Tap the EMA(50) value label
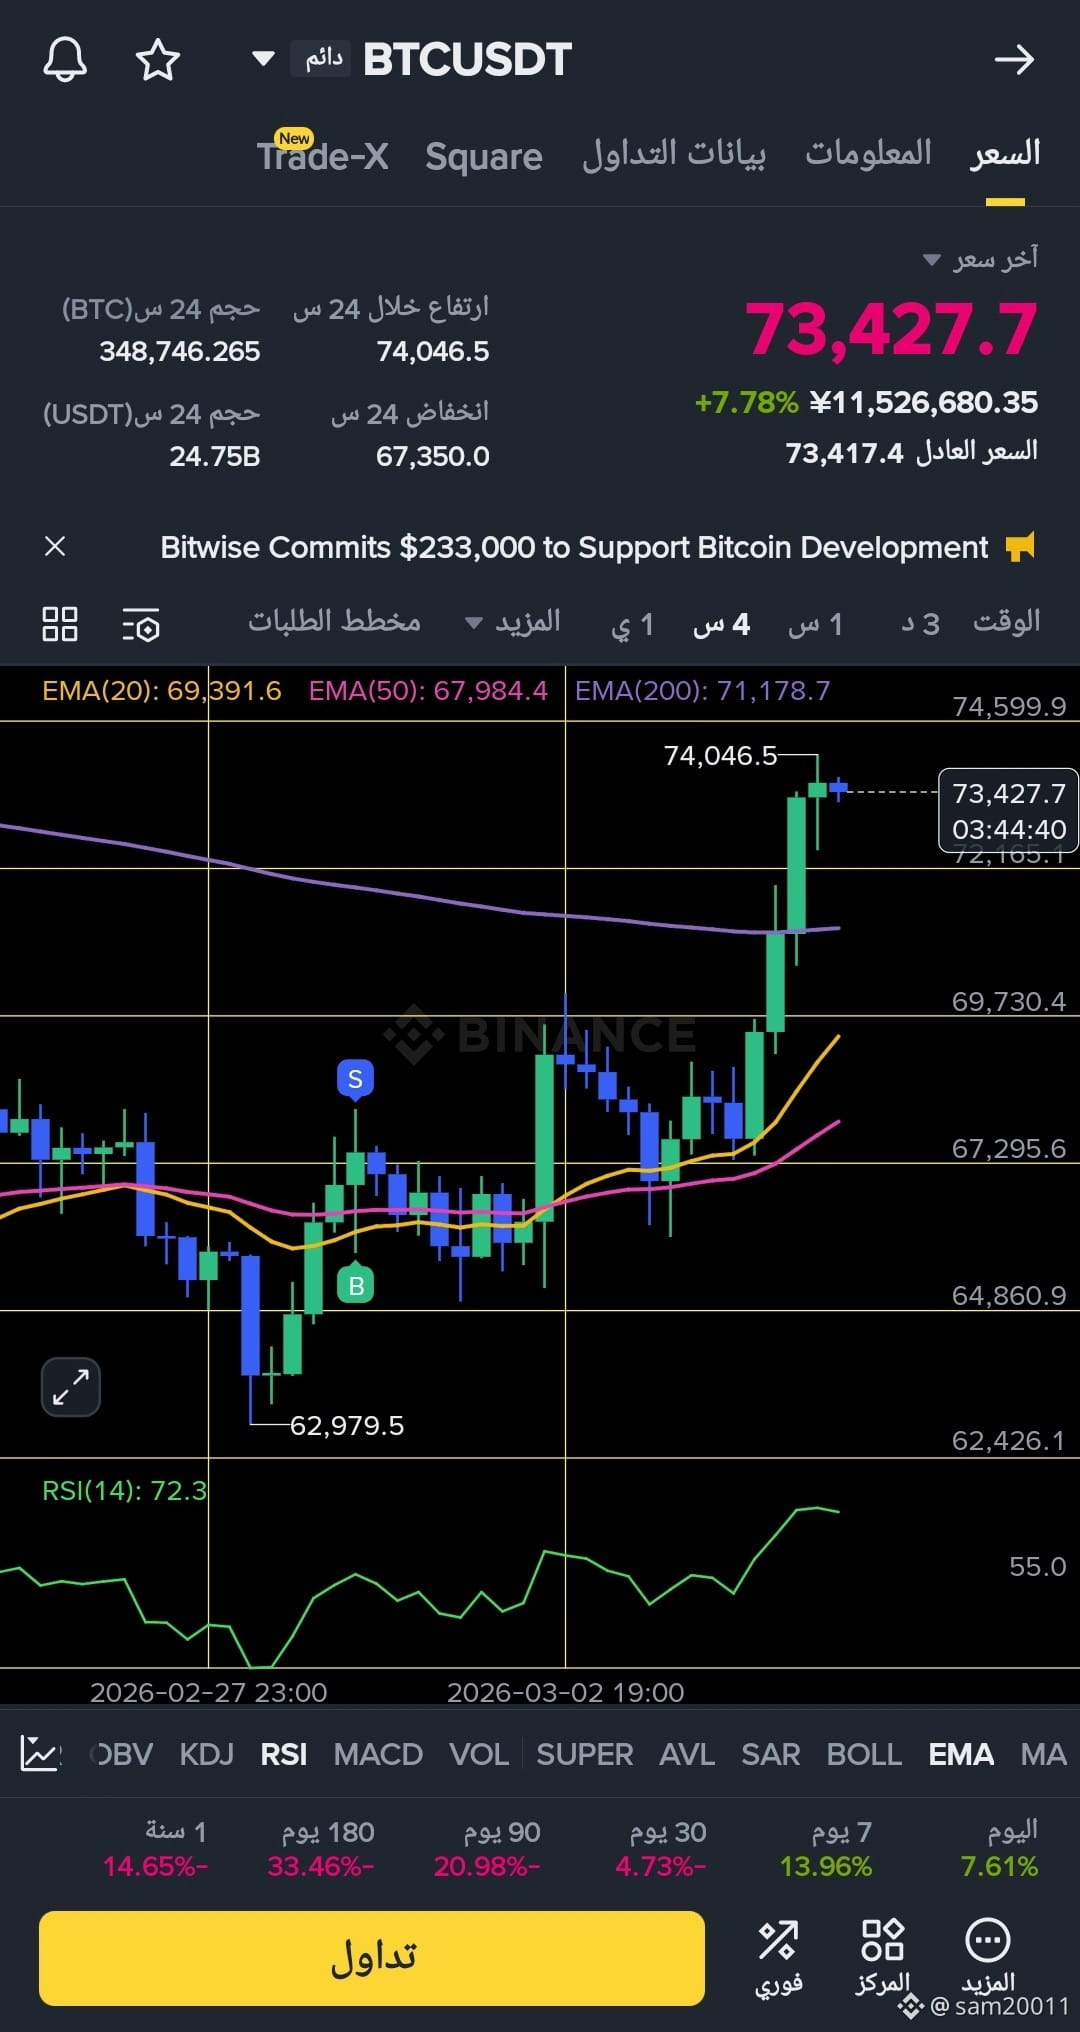This screenshot has height=2032, width=1080. pos(428,690)
